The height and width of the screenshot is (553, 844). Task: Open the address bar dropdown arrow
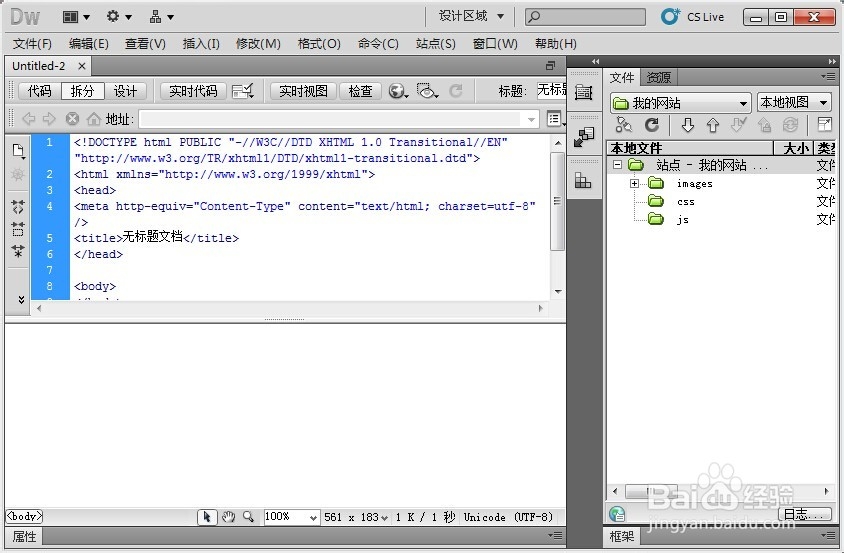pos(531,119)
